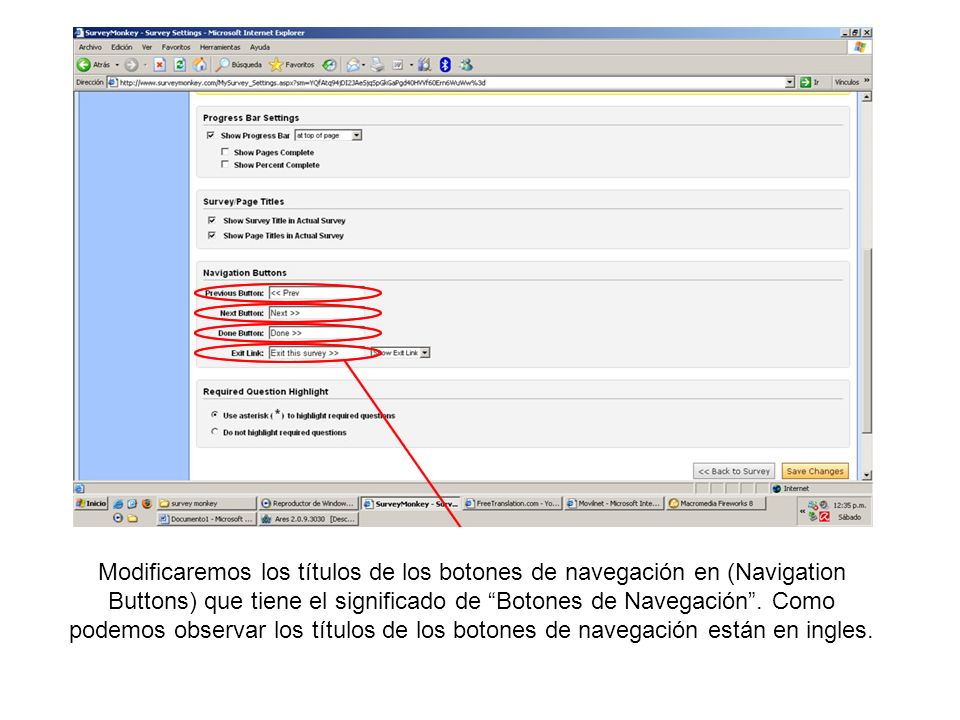
Task: Switch to Reproductor de Windows taskbar button
Action: 309,503
